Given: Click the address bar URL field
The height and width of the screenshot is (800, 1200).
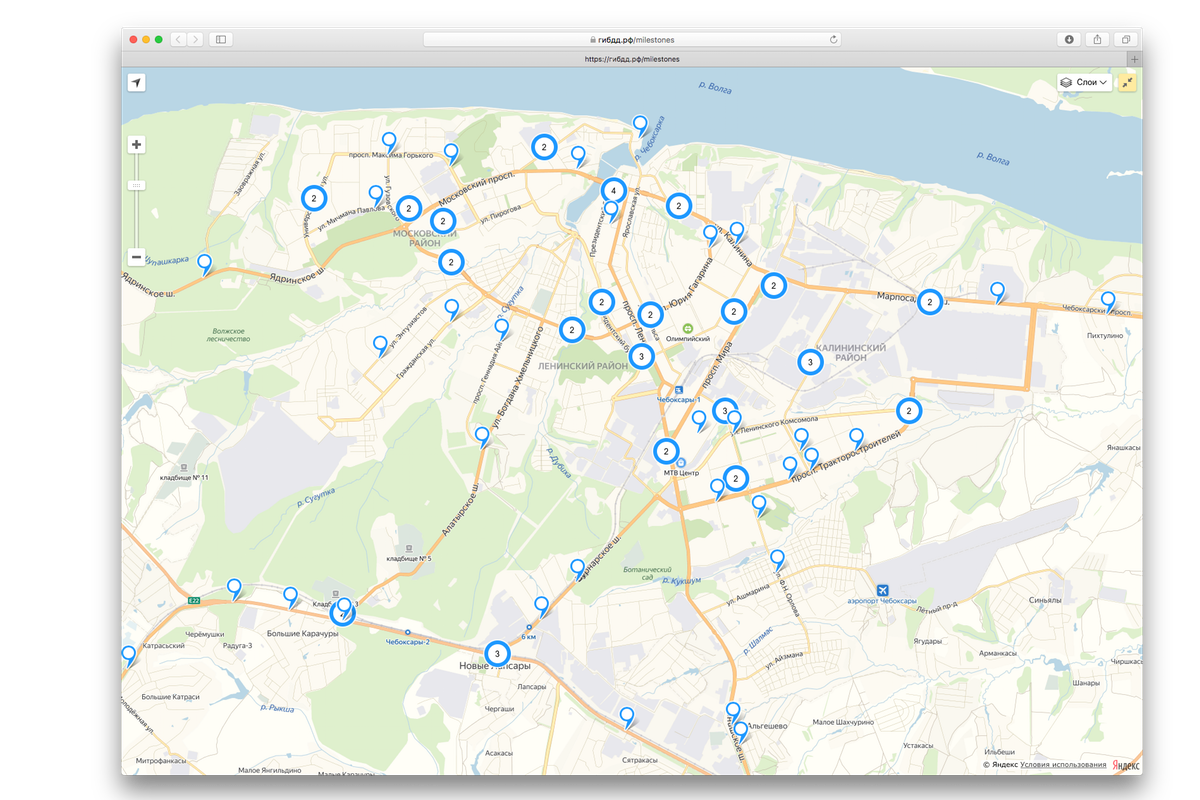Looking at the screenshot, I should pyautogui.click(x=632, y=39).
